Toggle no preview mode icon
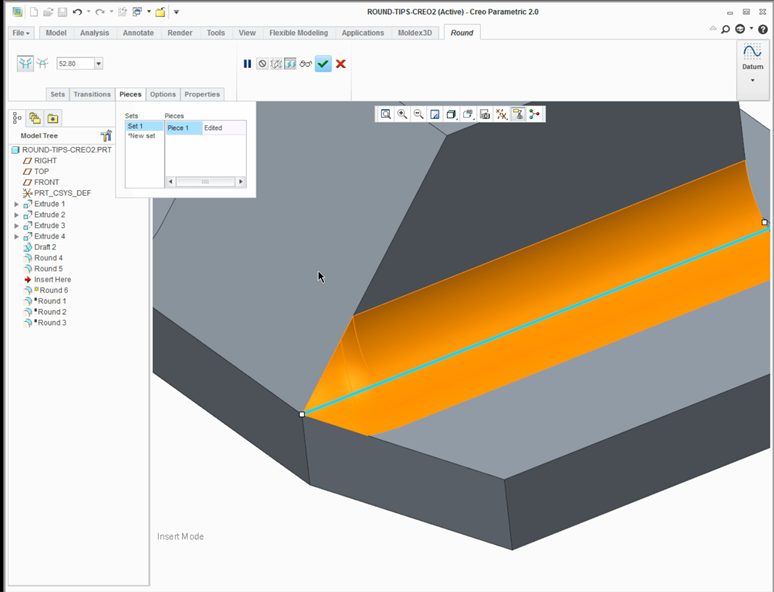The image size is (774, 592). [x=262, y=64]
